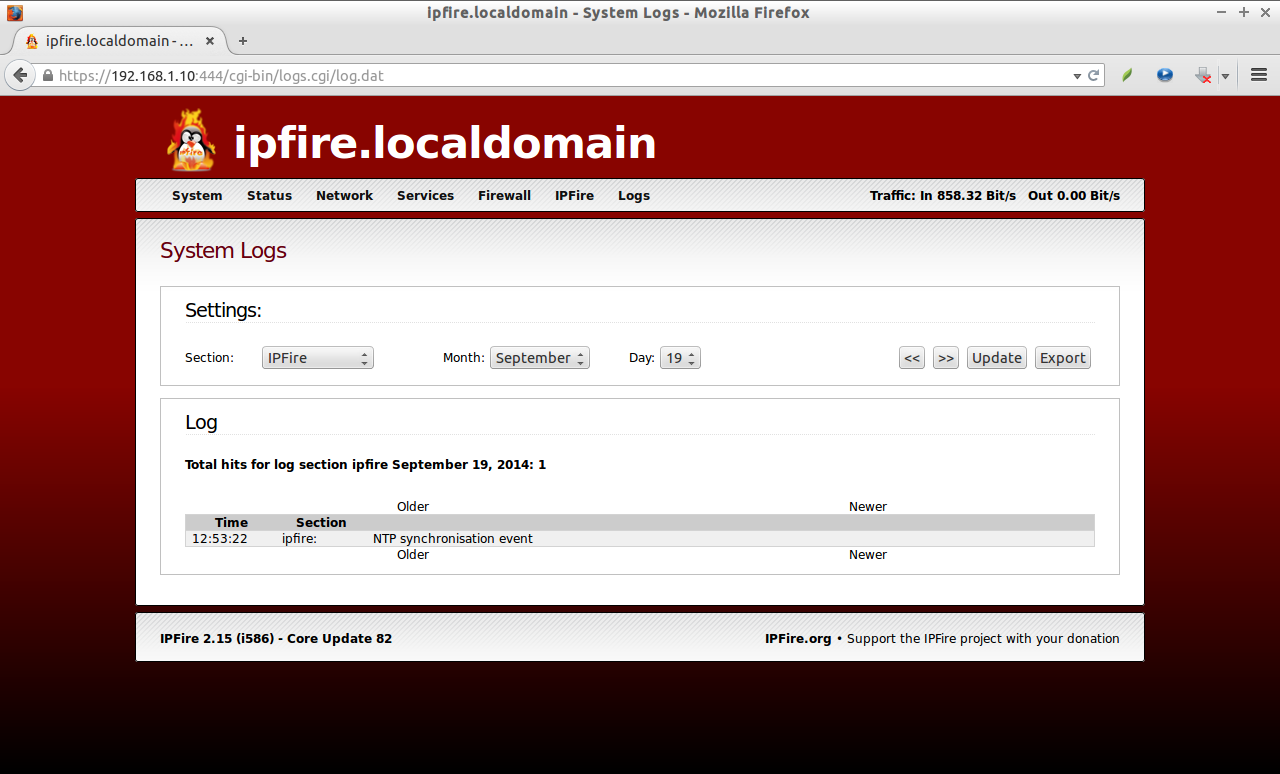Click the >> next day button

pyautogui.click(x=946, y=358)
